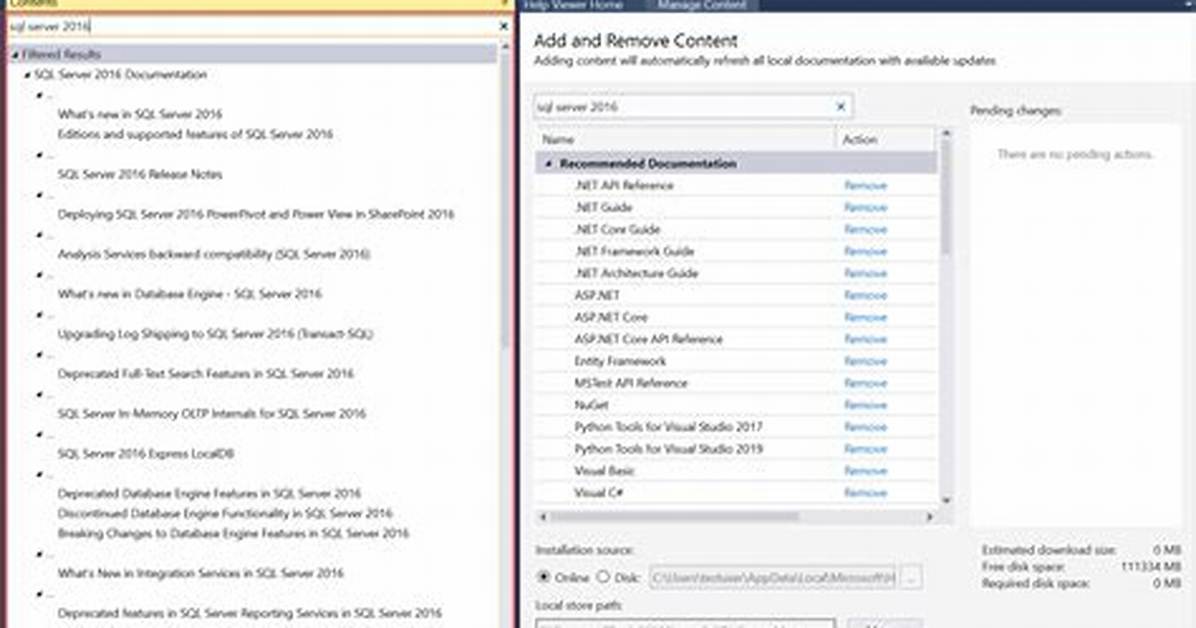The image size is (1196, 628).
Task: Collapse node above Deprecated Full-Text Search Features
Action: click(x=40, y=354)
